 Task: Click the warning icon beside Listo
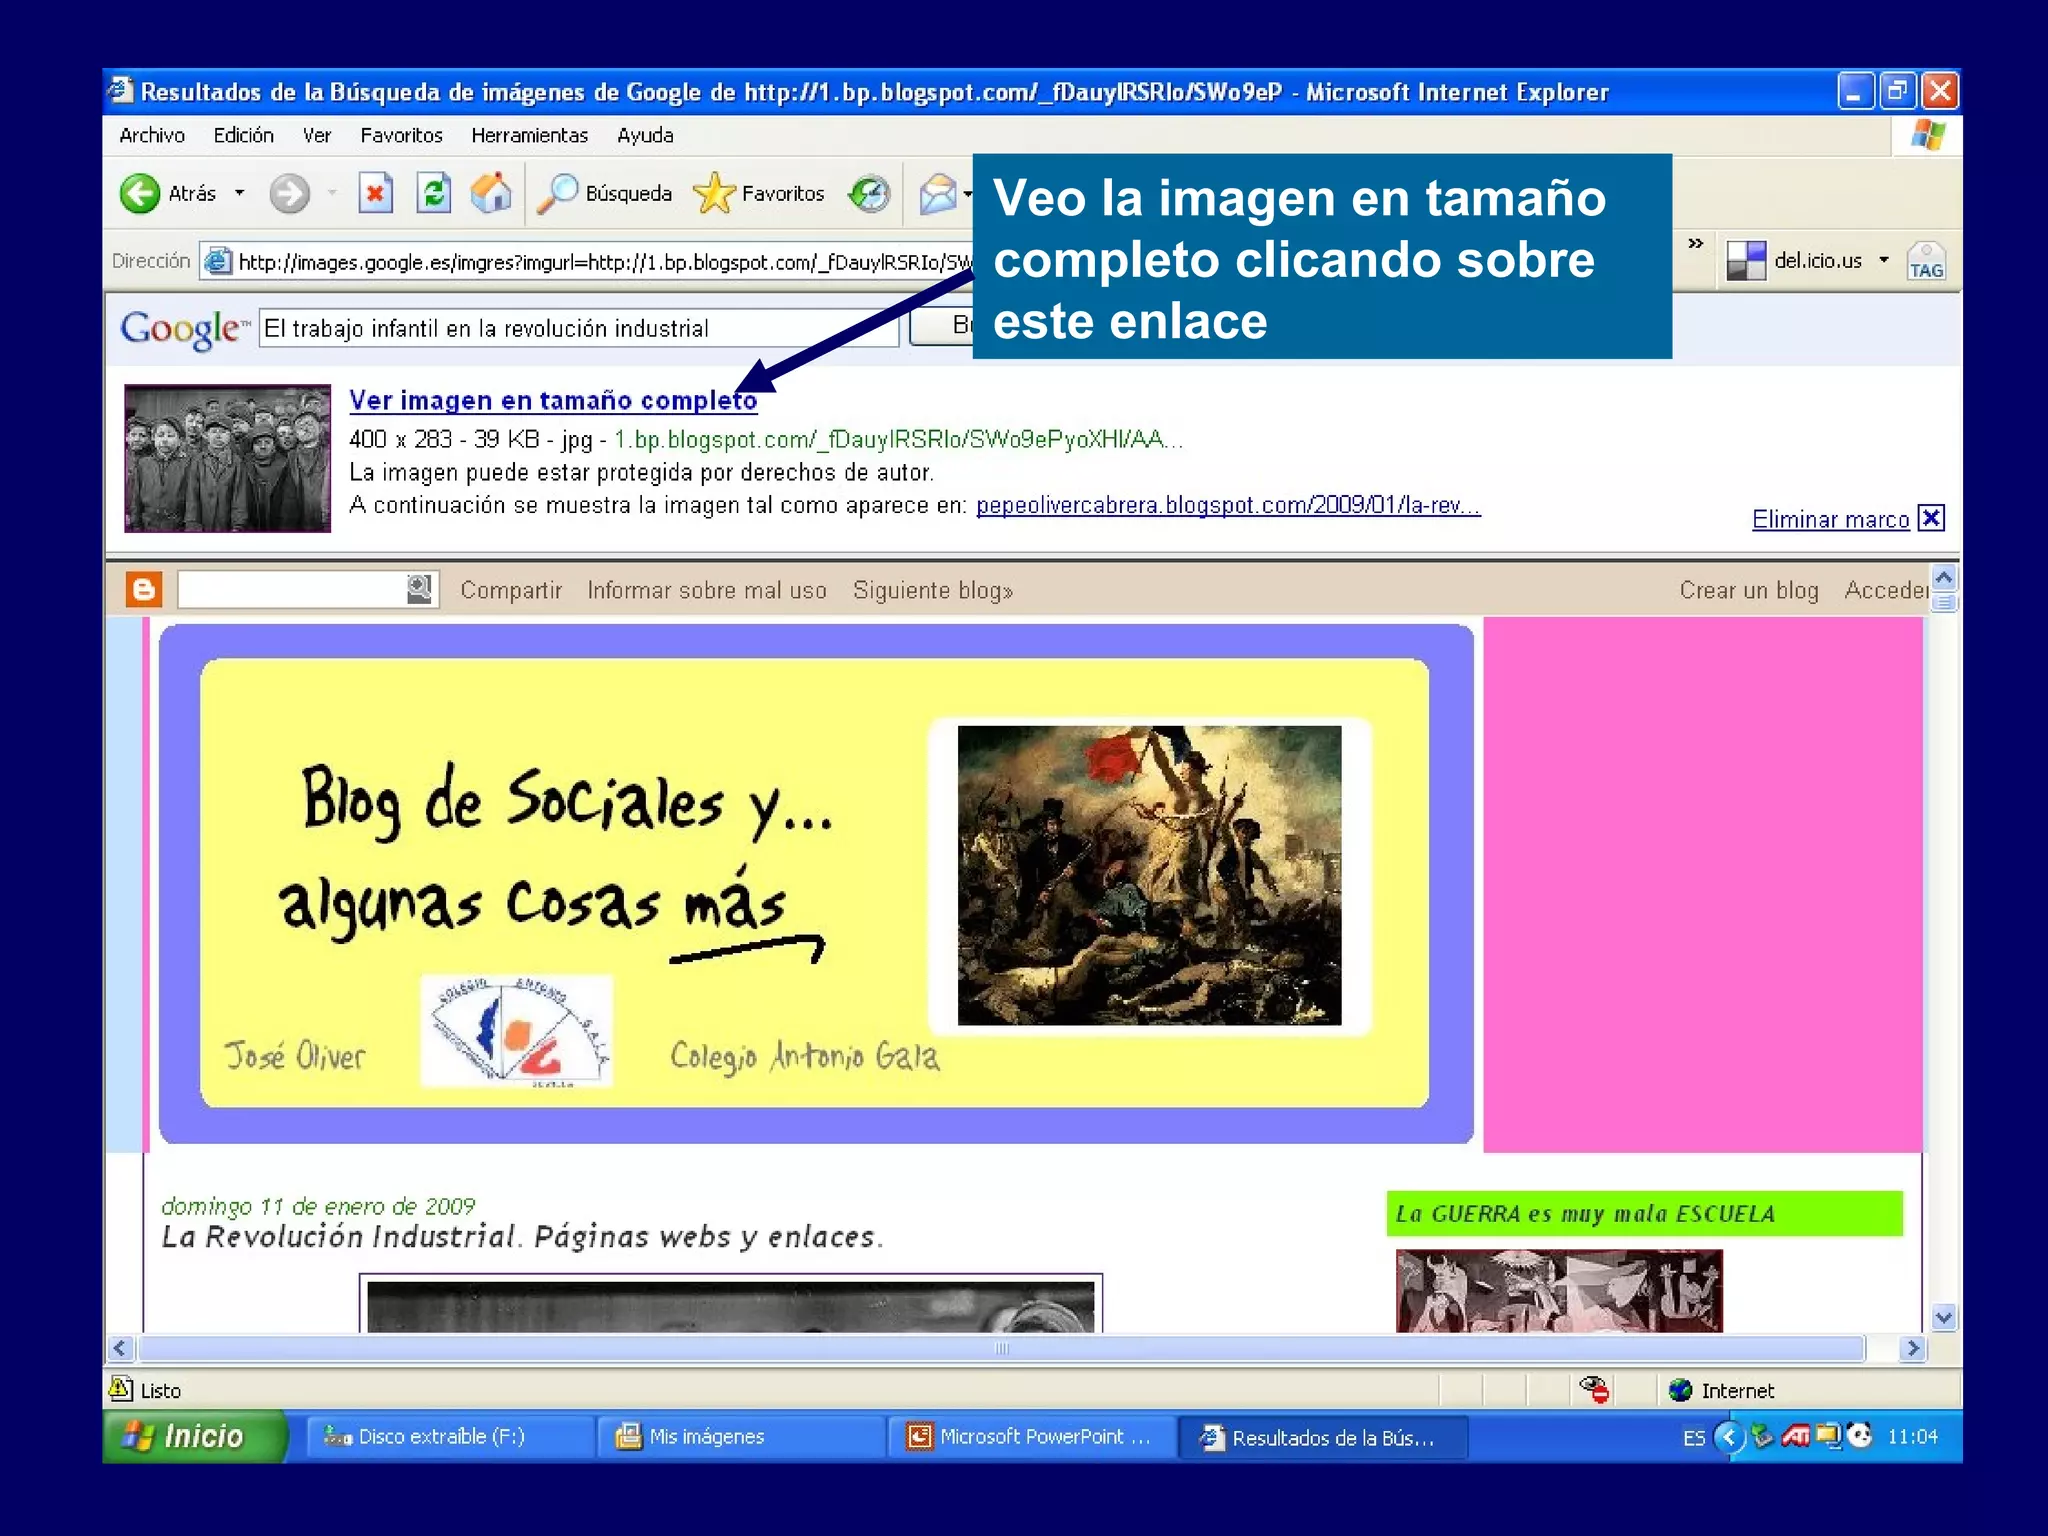[121, 1388]
